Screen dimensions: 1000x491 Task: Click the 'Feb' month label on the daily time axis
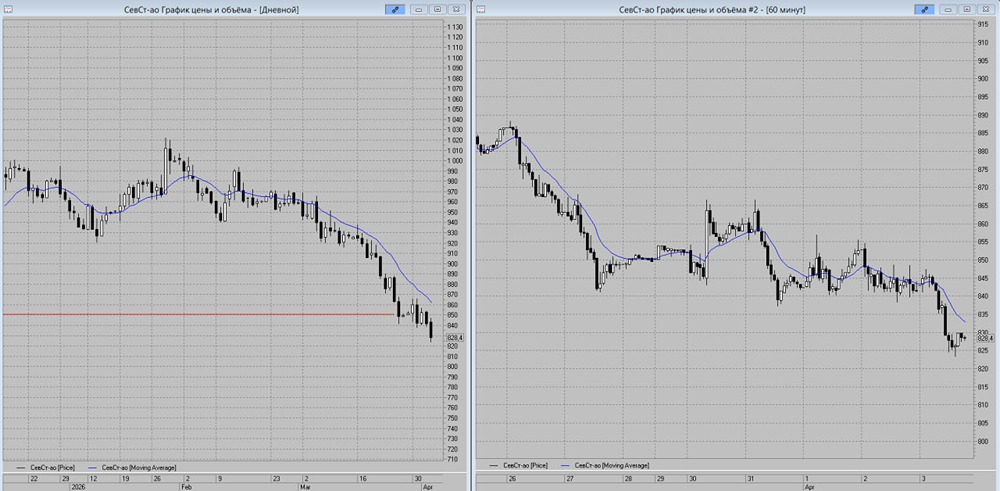[185, 485]
